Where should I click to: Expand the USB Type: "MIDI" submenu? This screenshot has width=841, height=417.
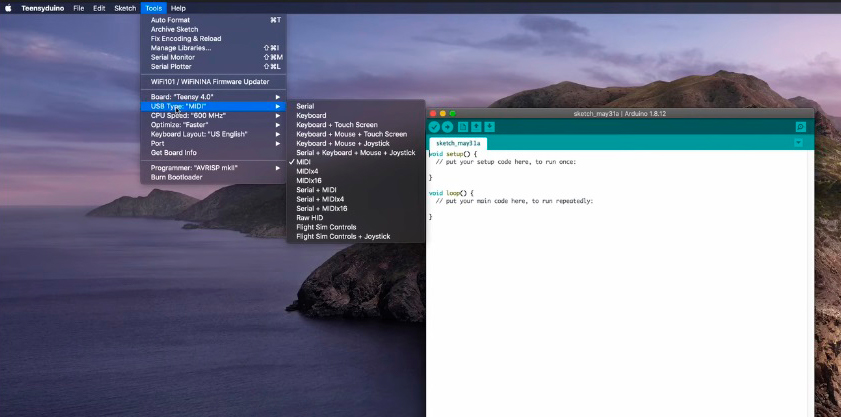pyautogui.click(x=213, y=106)
